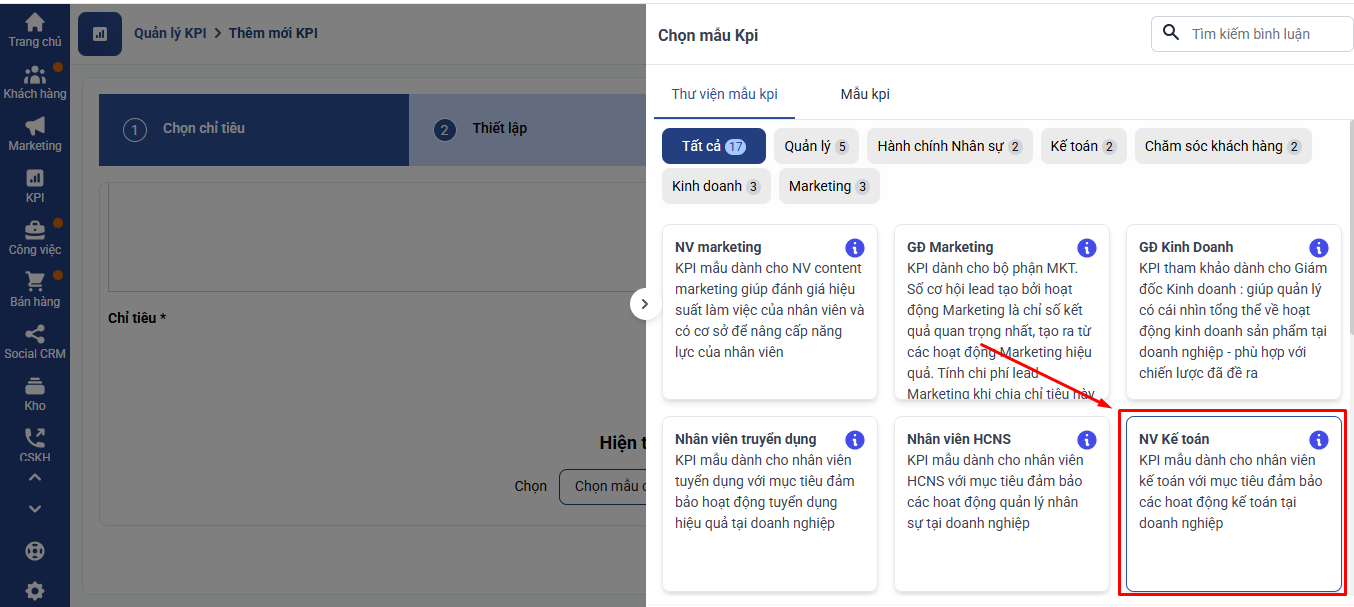Open Social CRM share icon

[34, 335]
